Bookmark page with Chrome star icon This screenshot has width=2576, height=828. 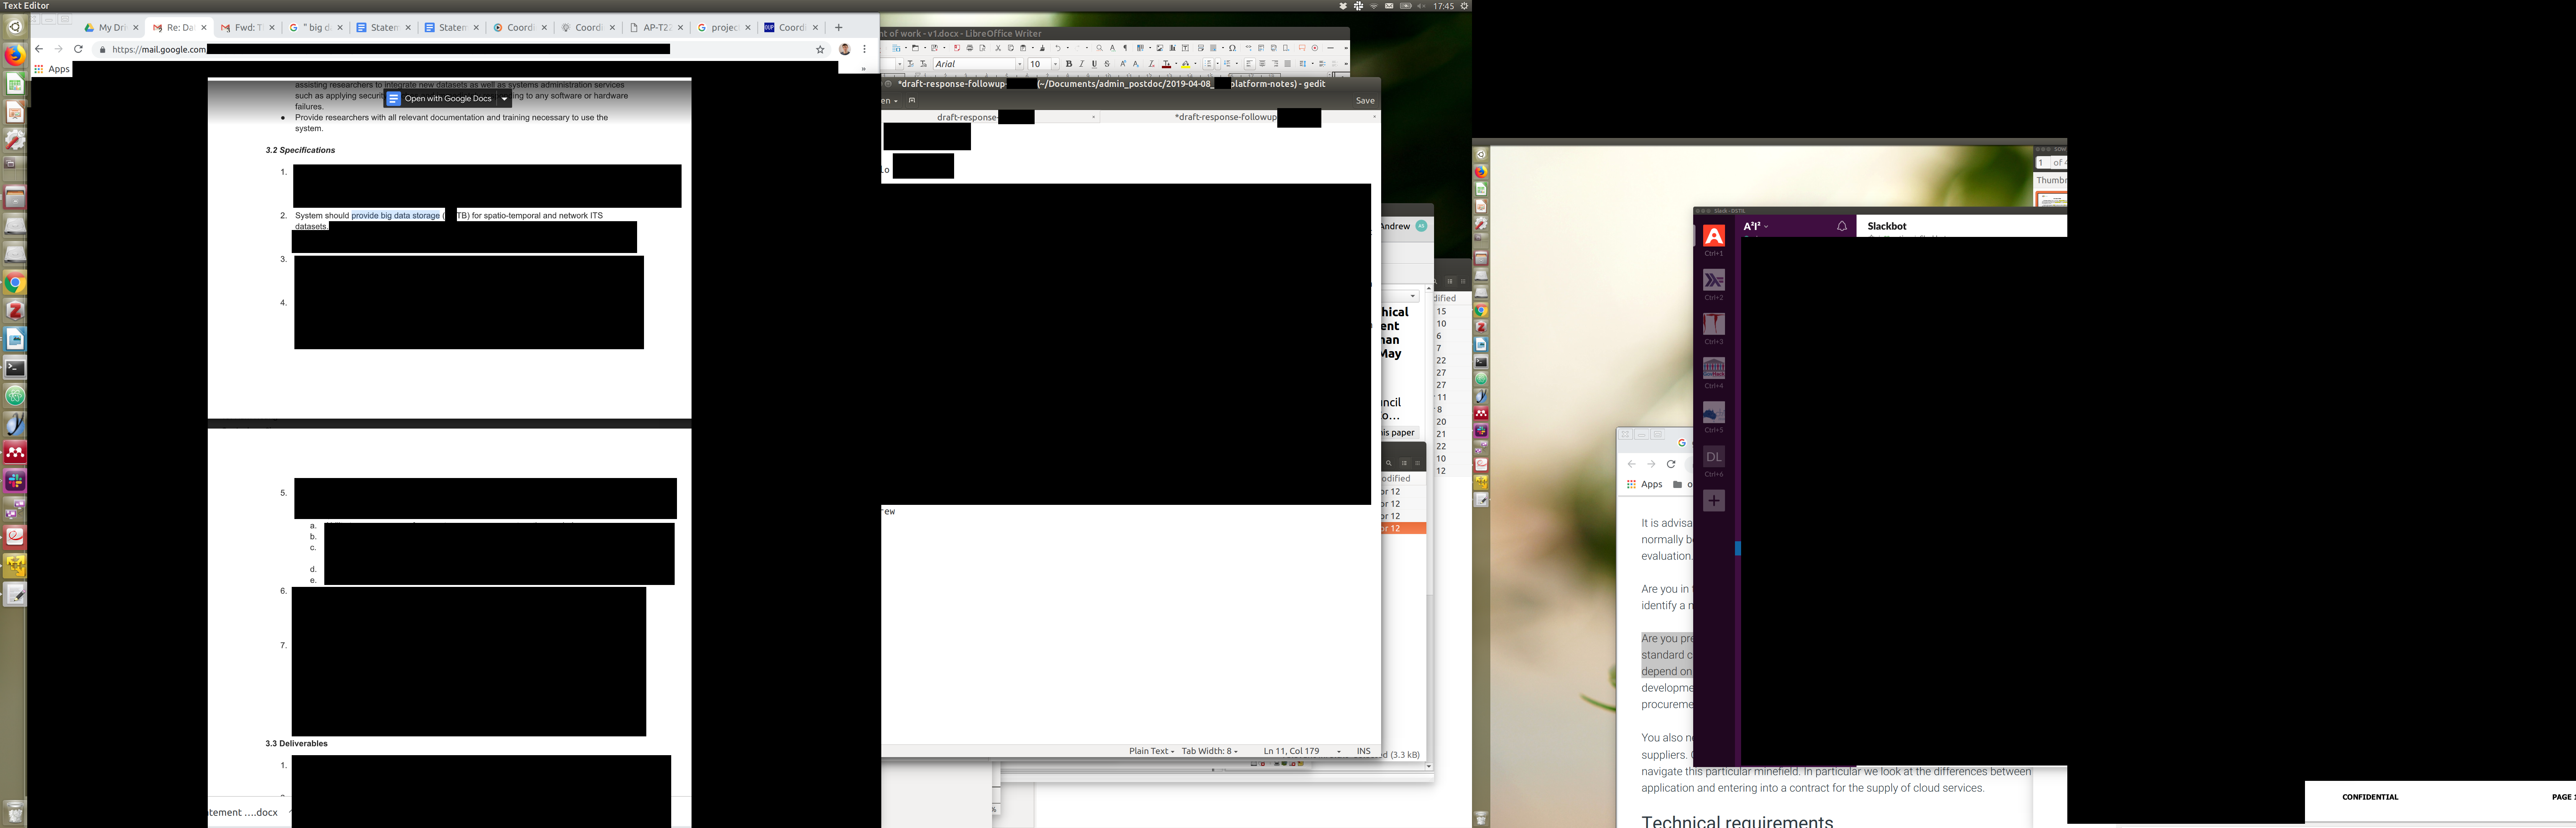pyautogui.click(x=820, y=49)
